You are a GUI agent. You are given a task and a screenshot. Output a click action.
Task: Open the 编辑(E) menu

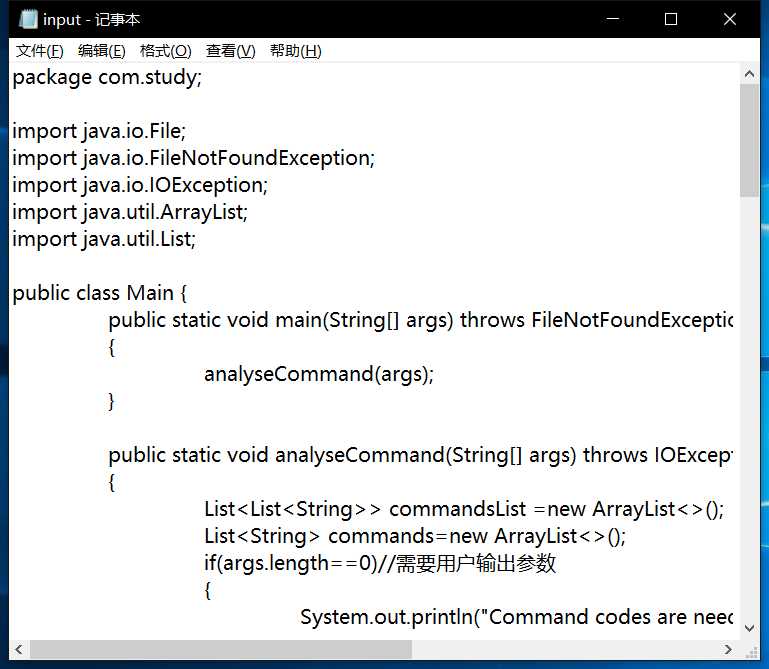point(102,51)
